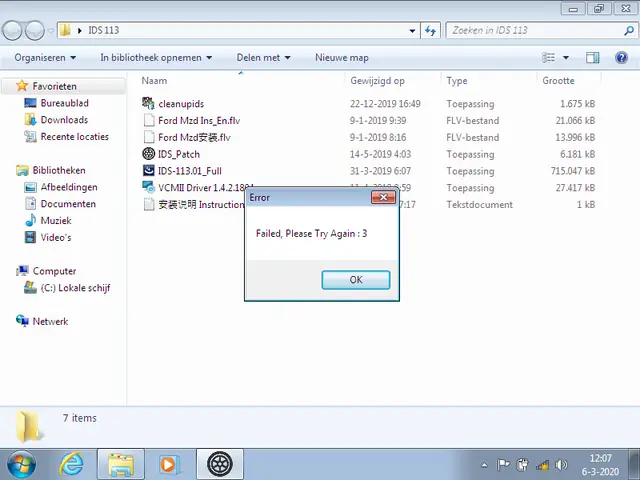The height and width of the screenshot is (480, 640).
Task: Open Downloads in the Favorieten list
Action: click(64, 120)
